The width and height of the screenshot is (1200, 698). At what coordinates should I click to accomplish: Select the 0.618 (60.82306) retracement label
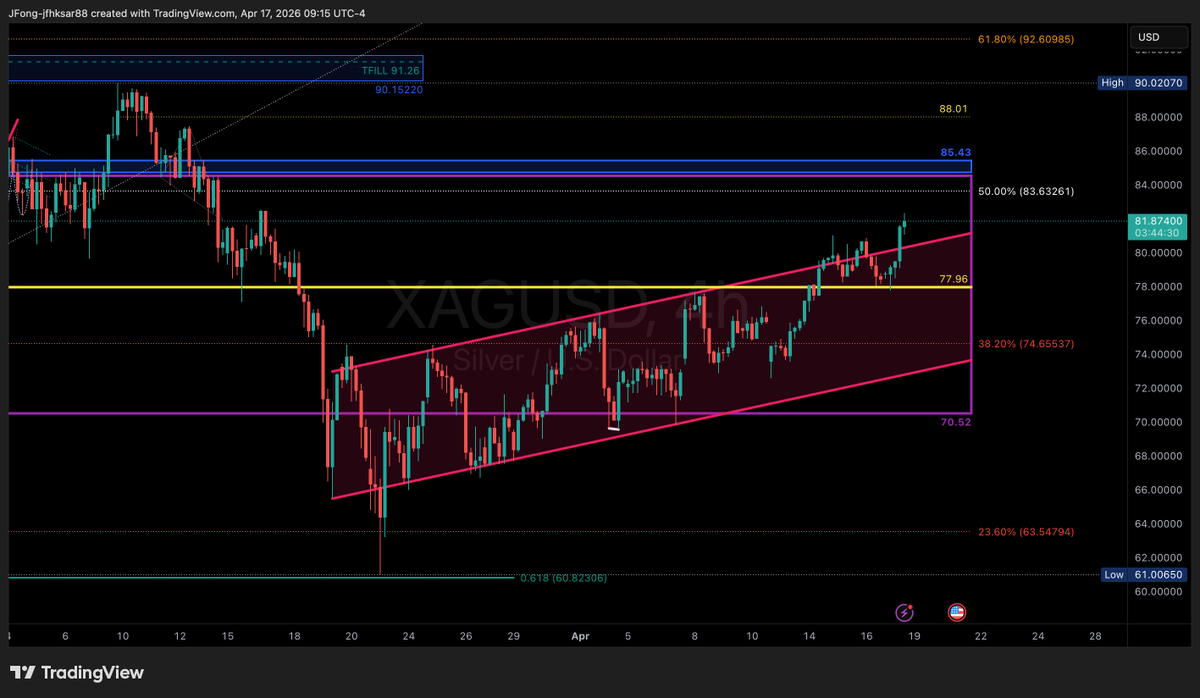[x=563, y=578]
